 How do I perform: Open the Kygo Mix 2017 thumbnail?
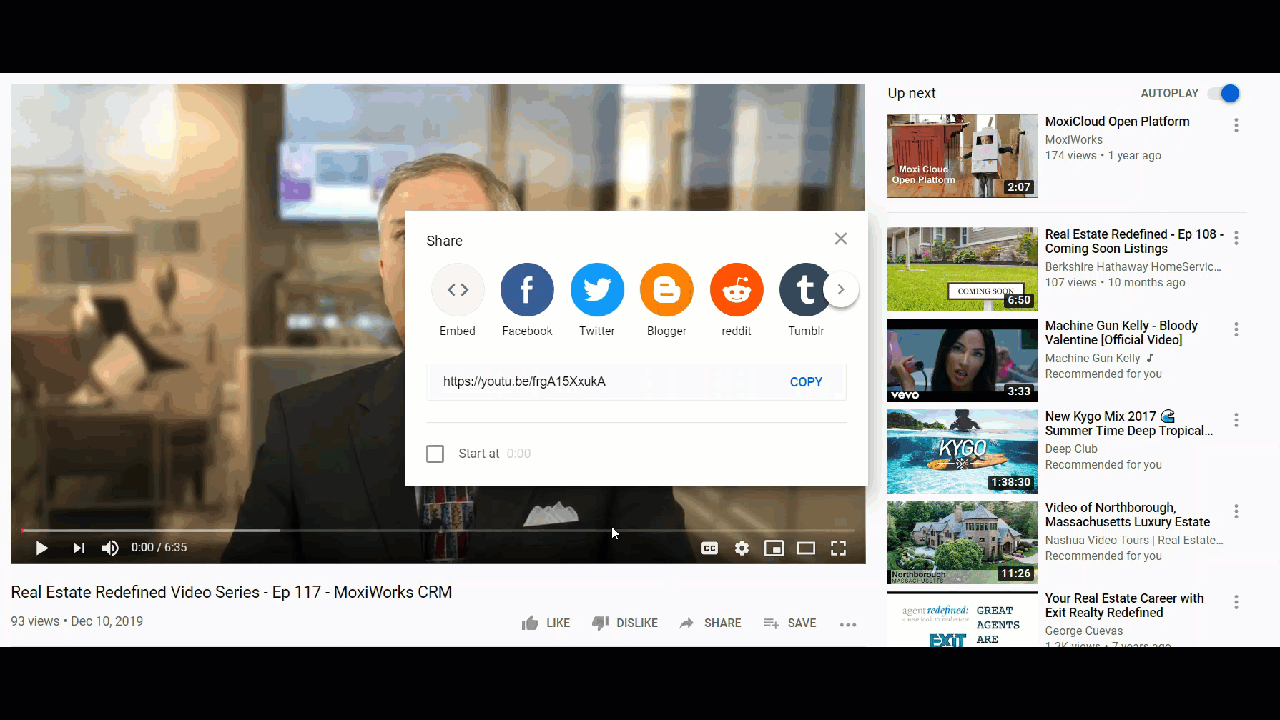click(x=962, y=452)
